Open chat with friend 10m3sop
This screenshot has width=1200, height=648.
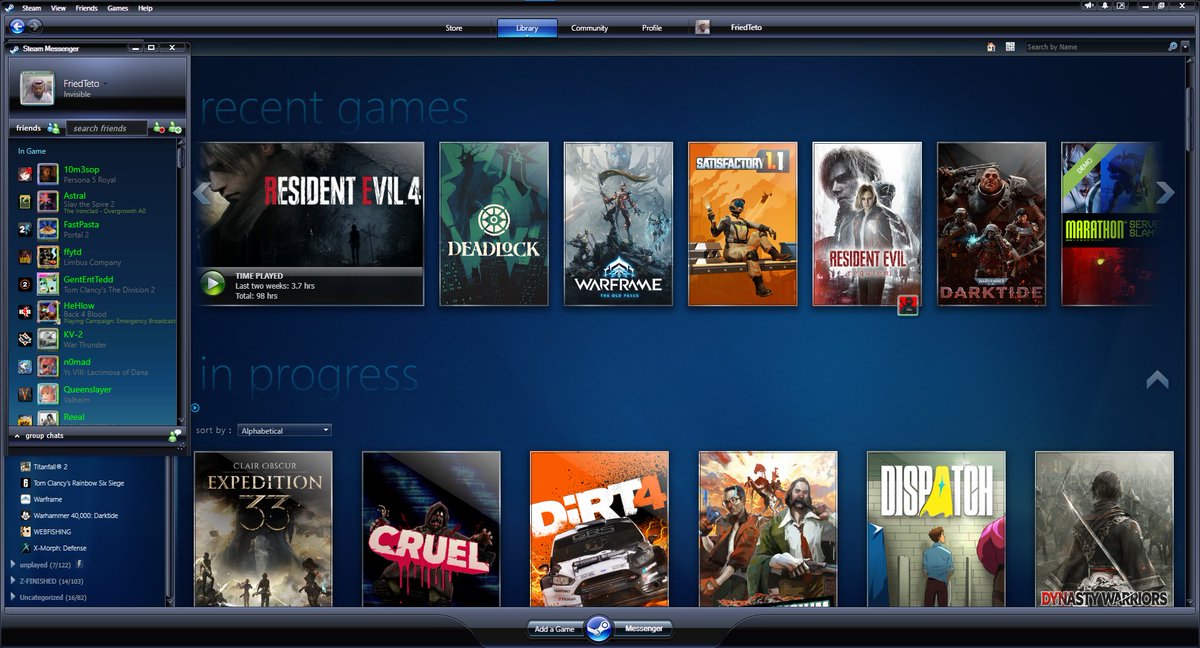[x=97, y=174]
